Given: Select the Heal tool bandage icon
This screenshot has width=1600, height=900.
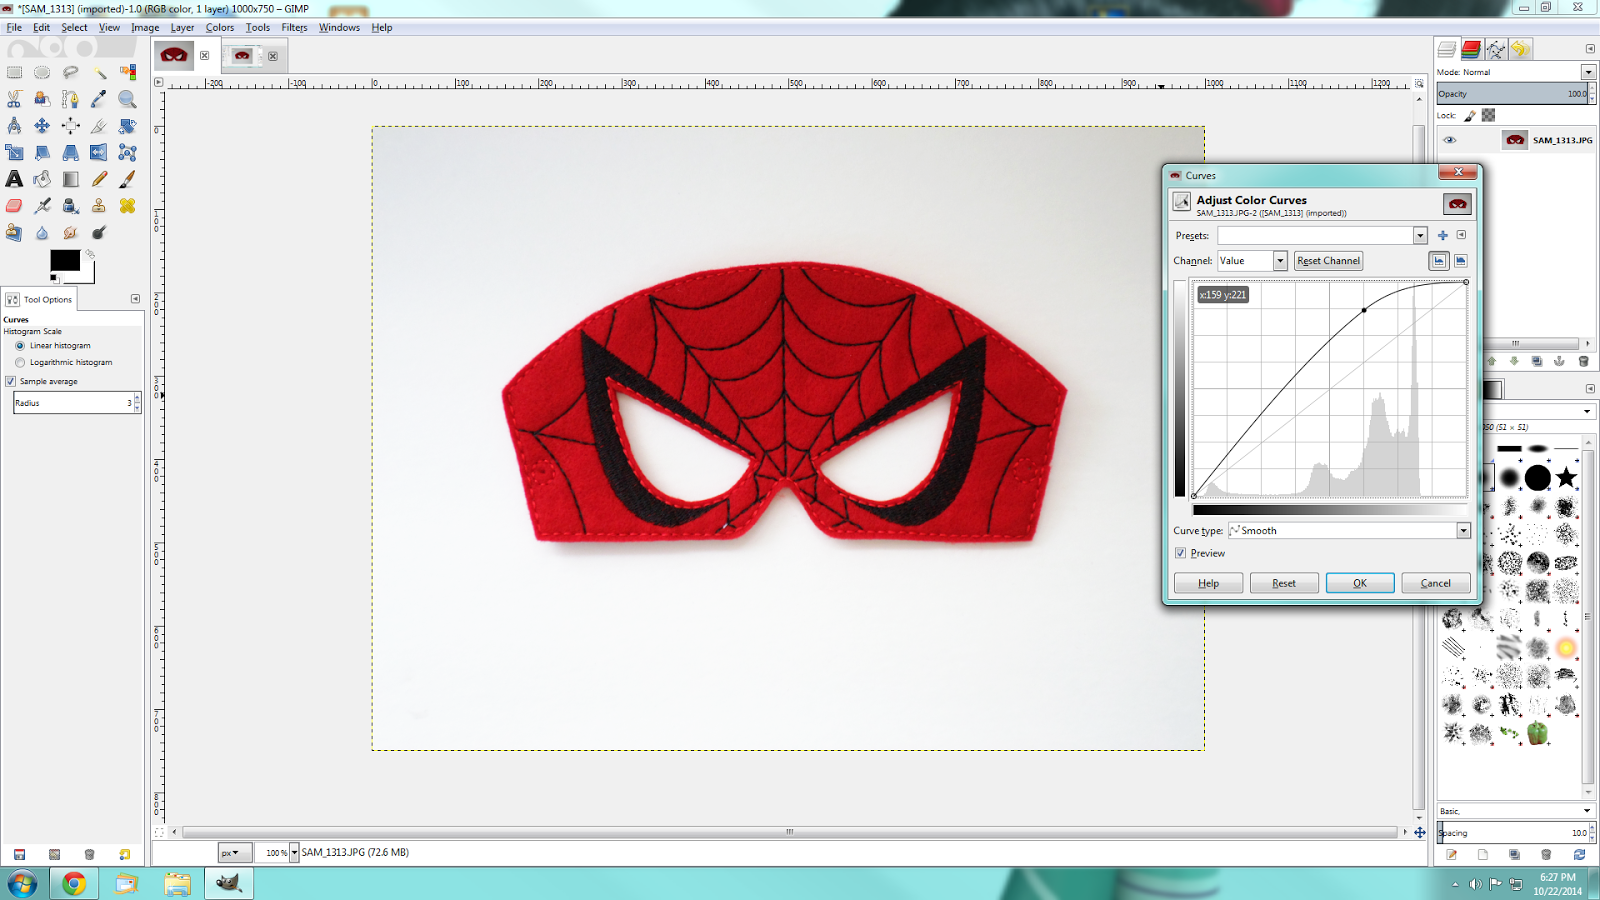Looking at the screenshot, I should 127,206.
